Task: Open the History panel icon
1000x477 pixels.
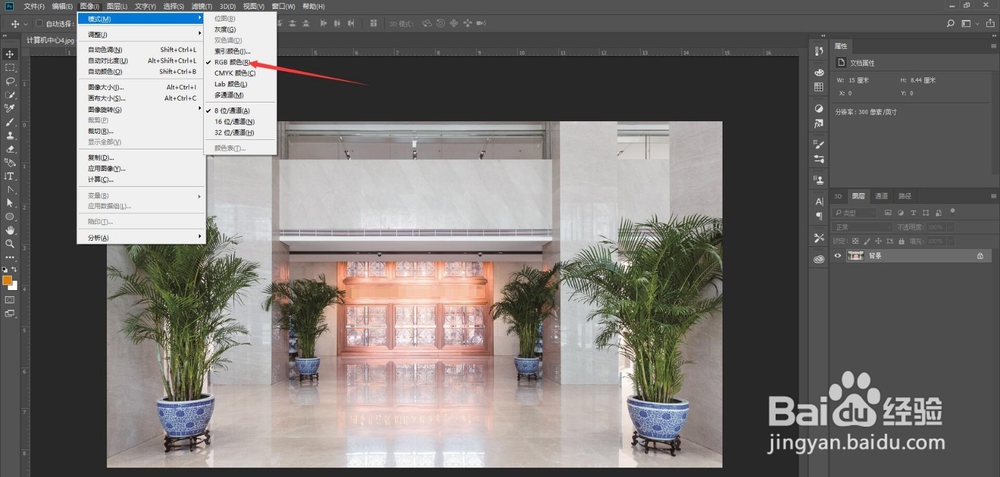Action: [819, 51]
